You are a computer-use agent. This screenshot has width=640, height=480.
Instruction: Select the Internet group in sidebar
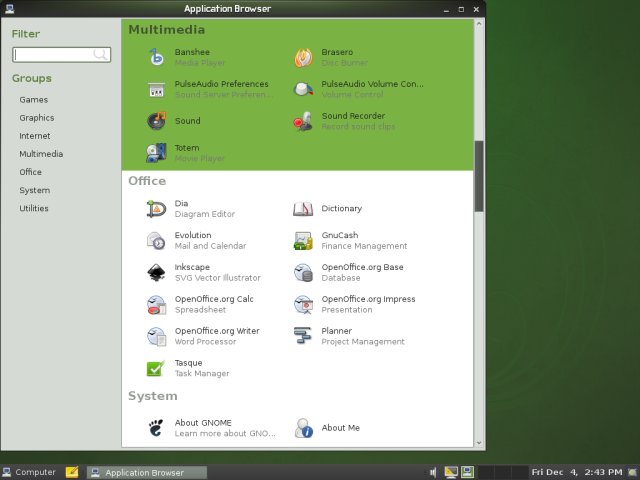click(35, 136)
